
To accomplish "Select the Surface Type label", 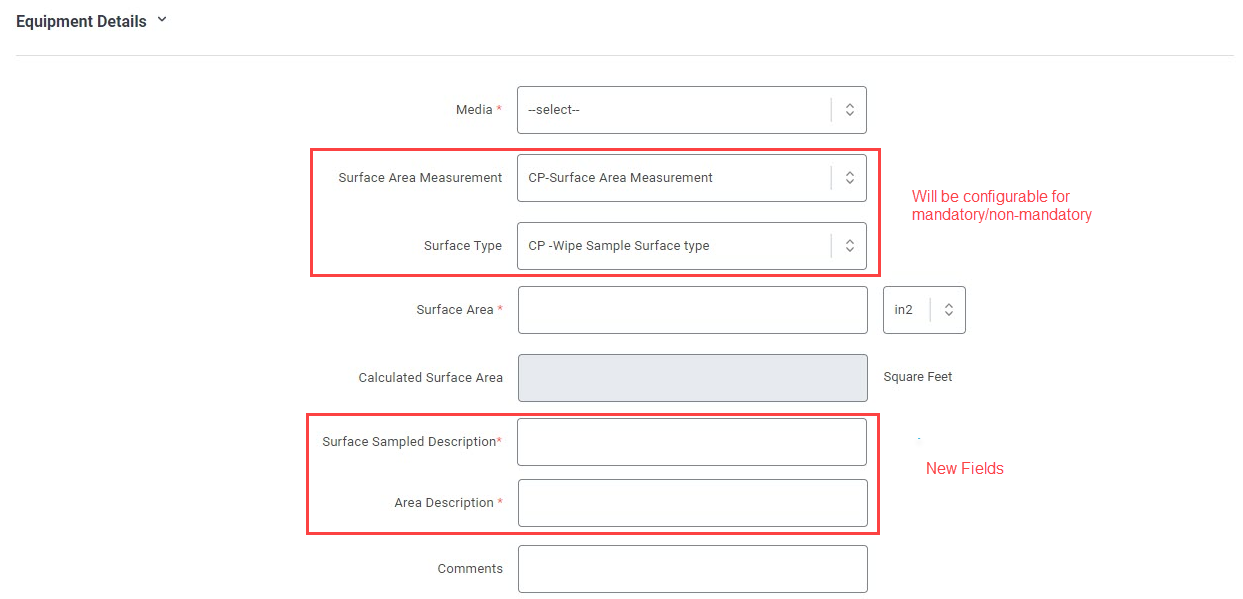I will tap(463, 246).
